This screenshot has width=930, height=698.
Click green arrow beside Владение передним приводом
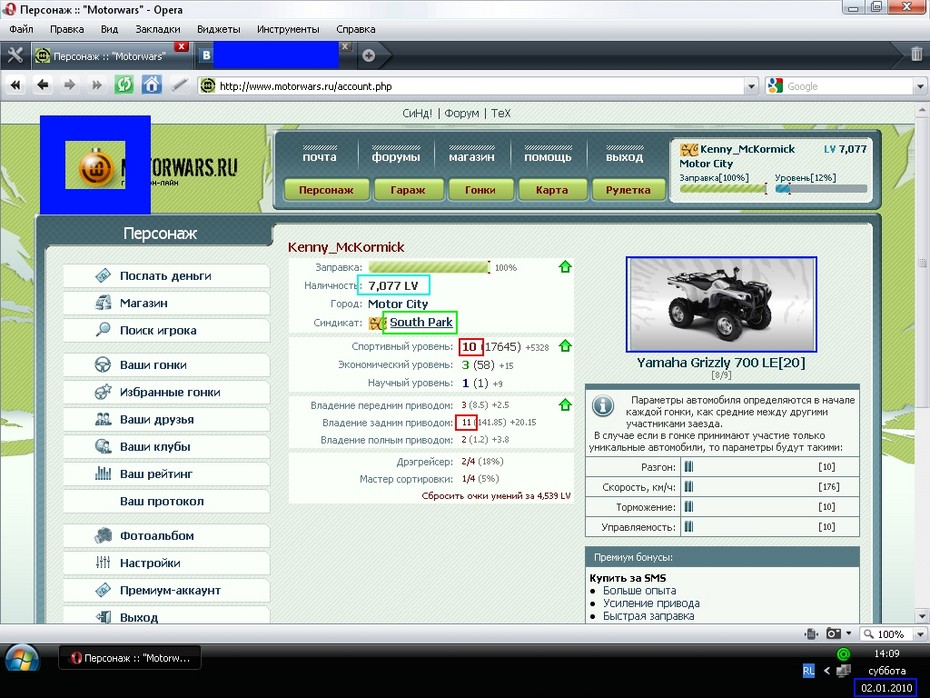pos(565,405)
